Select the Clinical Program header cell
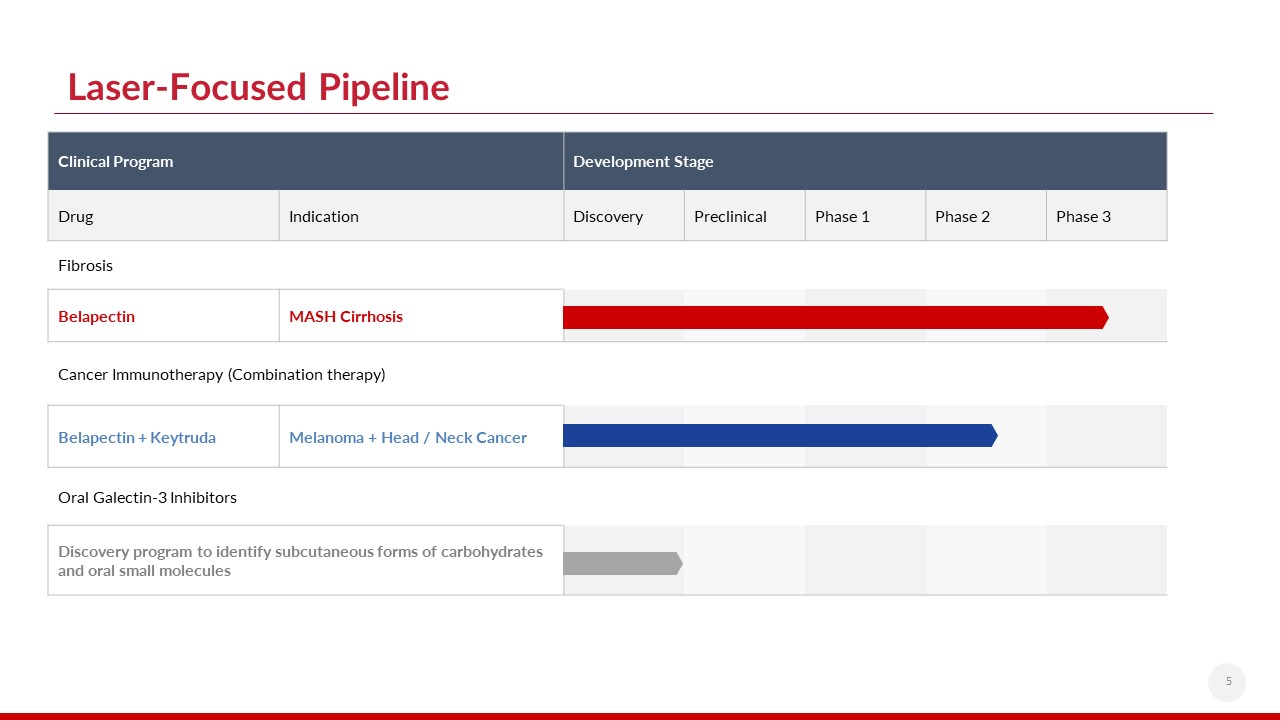 point(305,161)
